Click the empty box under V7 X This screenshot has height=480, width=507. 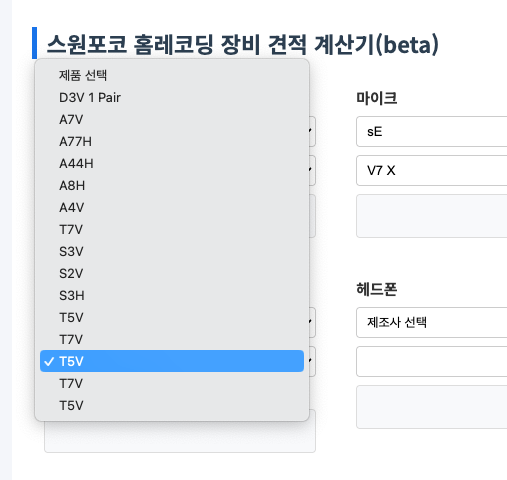point(431,216)
